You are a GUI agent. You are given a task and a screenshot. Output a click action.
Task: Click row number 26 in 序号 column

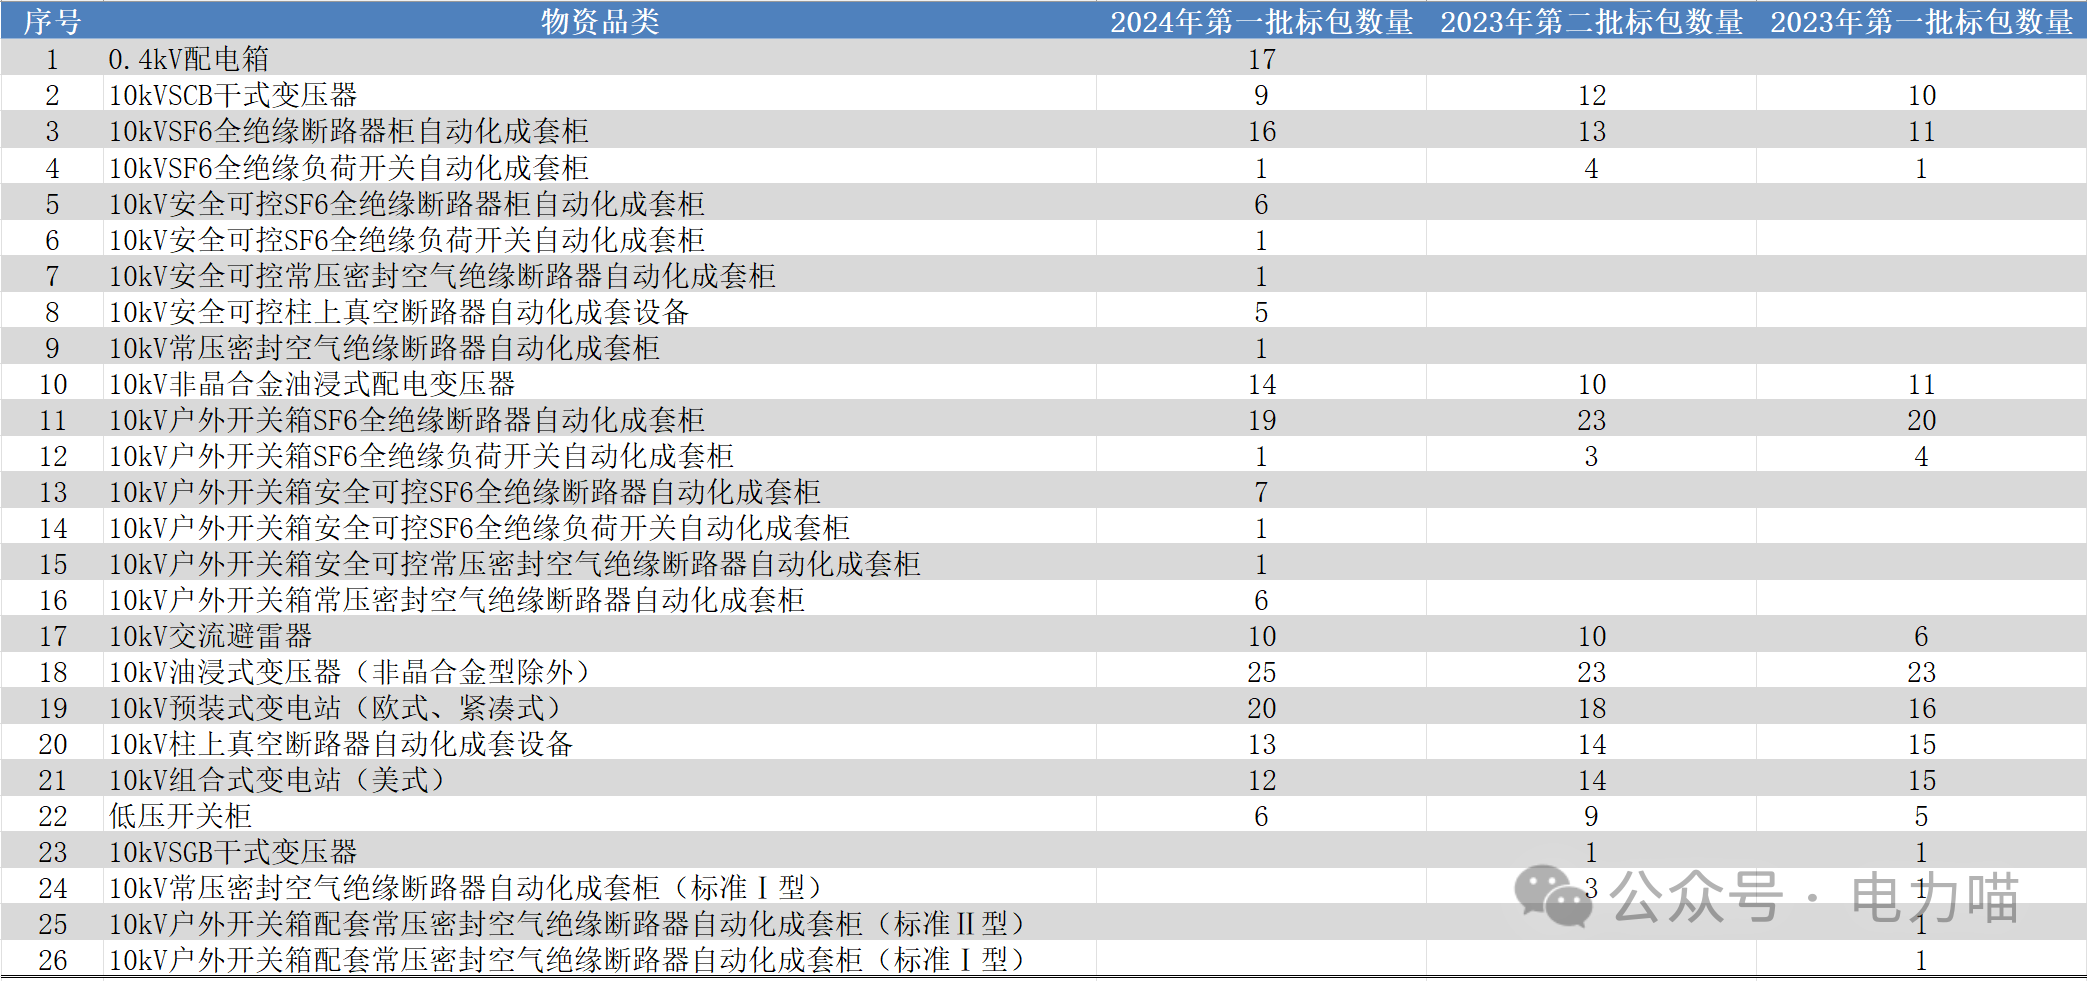(52, 960)
